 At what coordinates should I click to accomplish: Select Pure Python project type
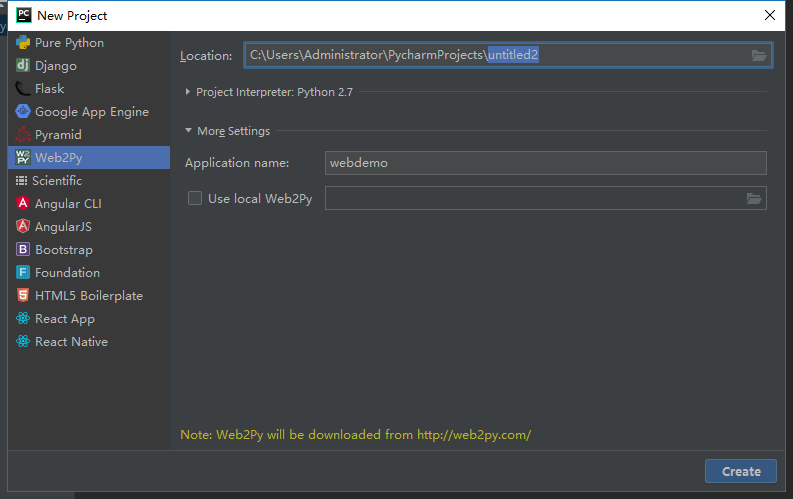[69, 43]
